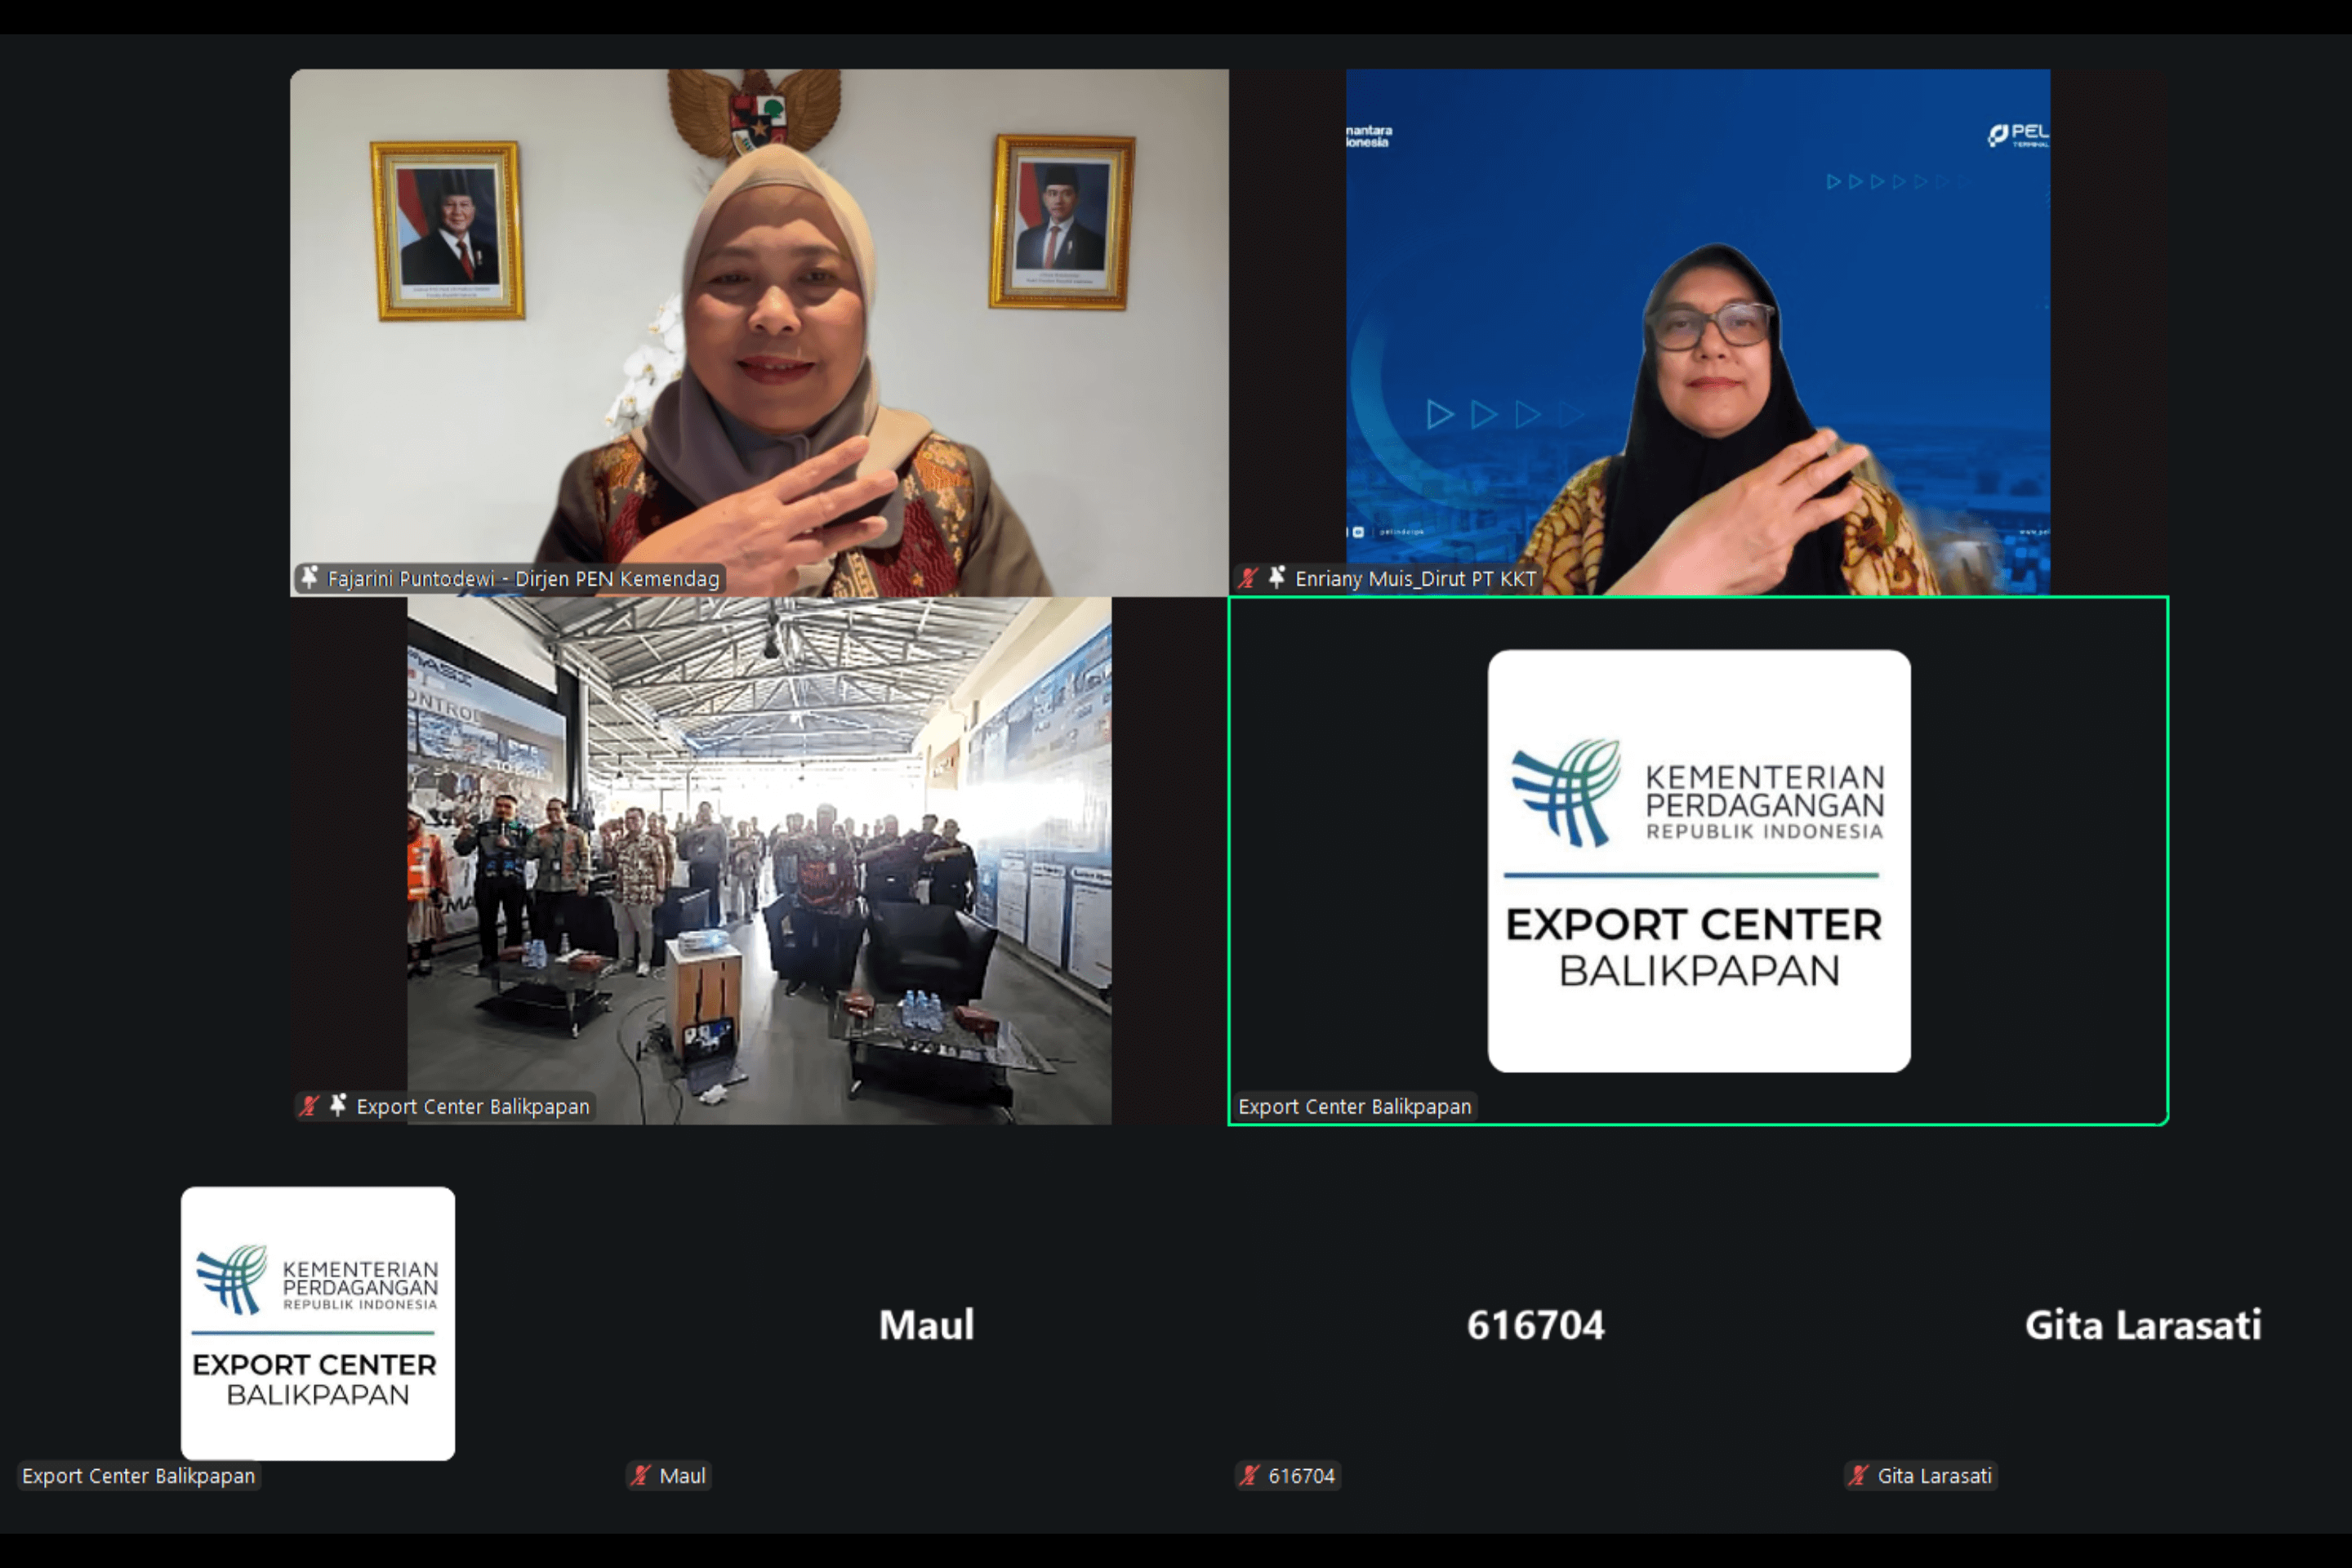Click the muted mic icon for participant 616704

point(1249,1475)
